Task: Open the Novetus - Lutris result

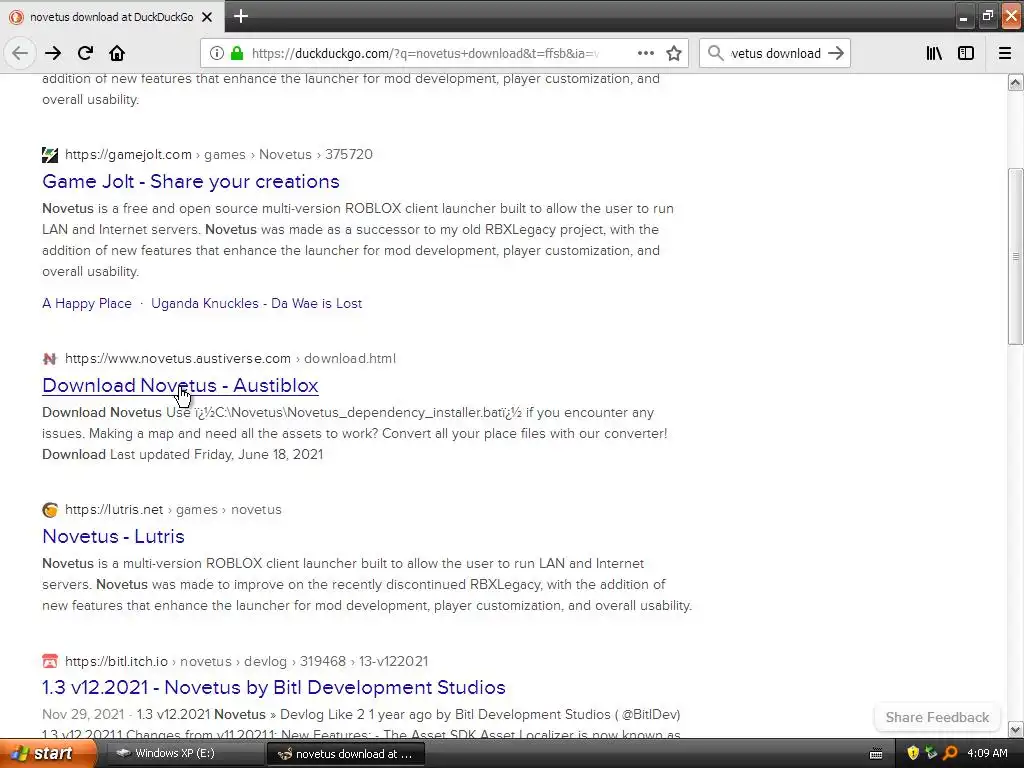Action: pyautogui.click(x=114, y=537)
